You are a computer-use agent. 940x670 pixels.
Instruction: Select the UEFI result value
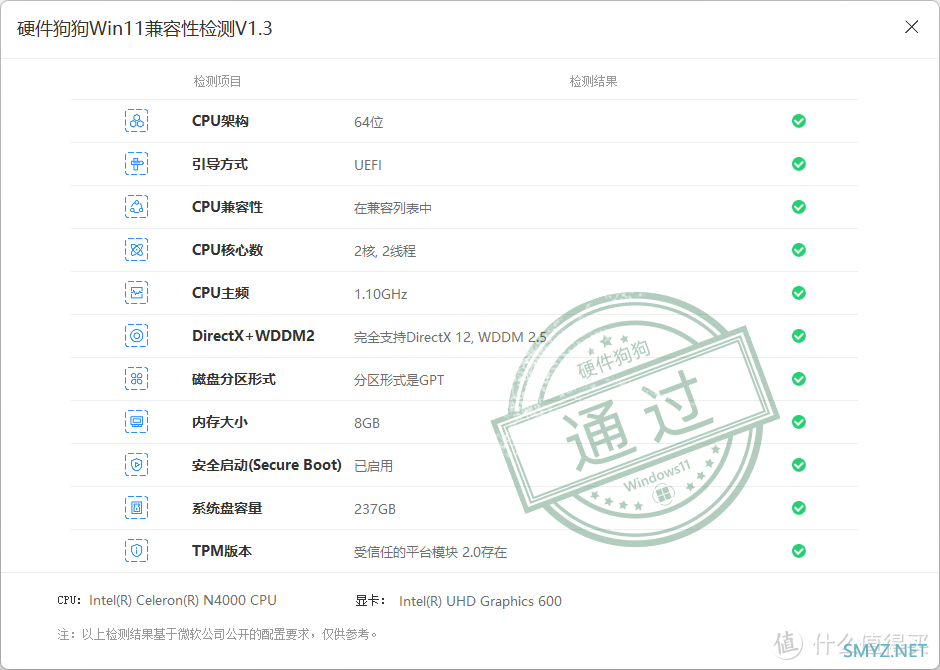coord(367,165)
